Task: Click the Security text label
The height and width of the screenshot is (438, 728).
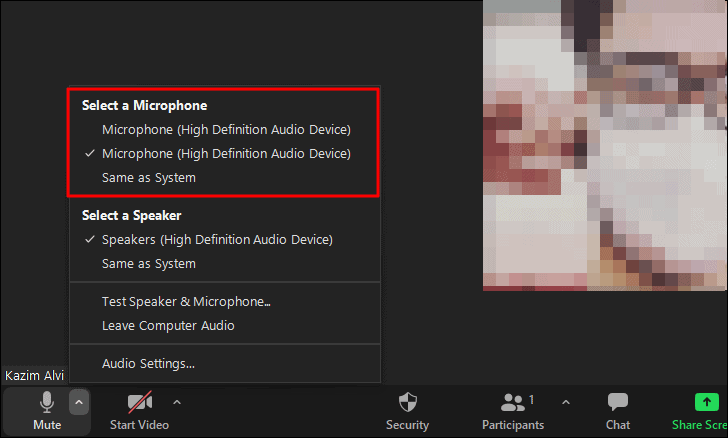Action: [408, 425]
